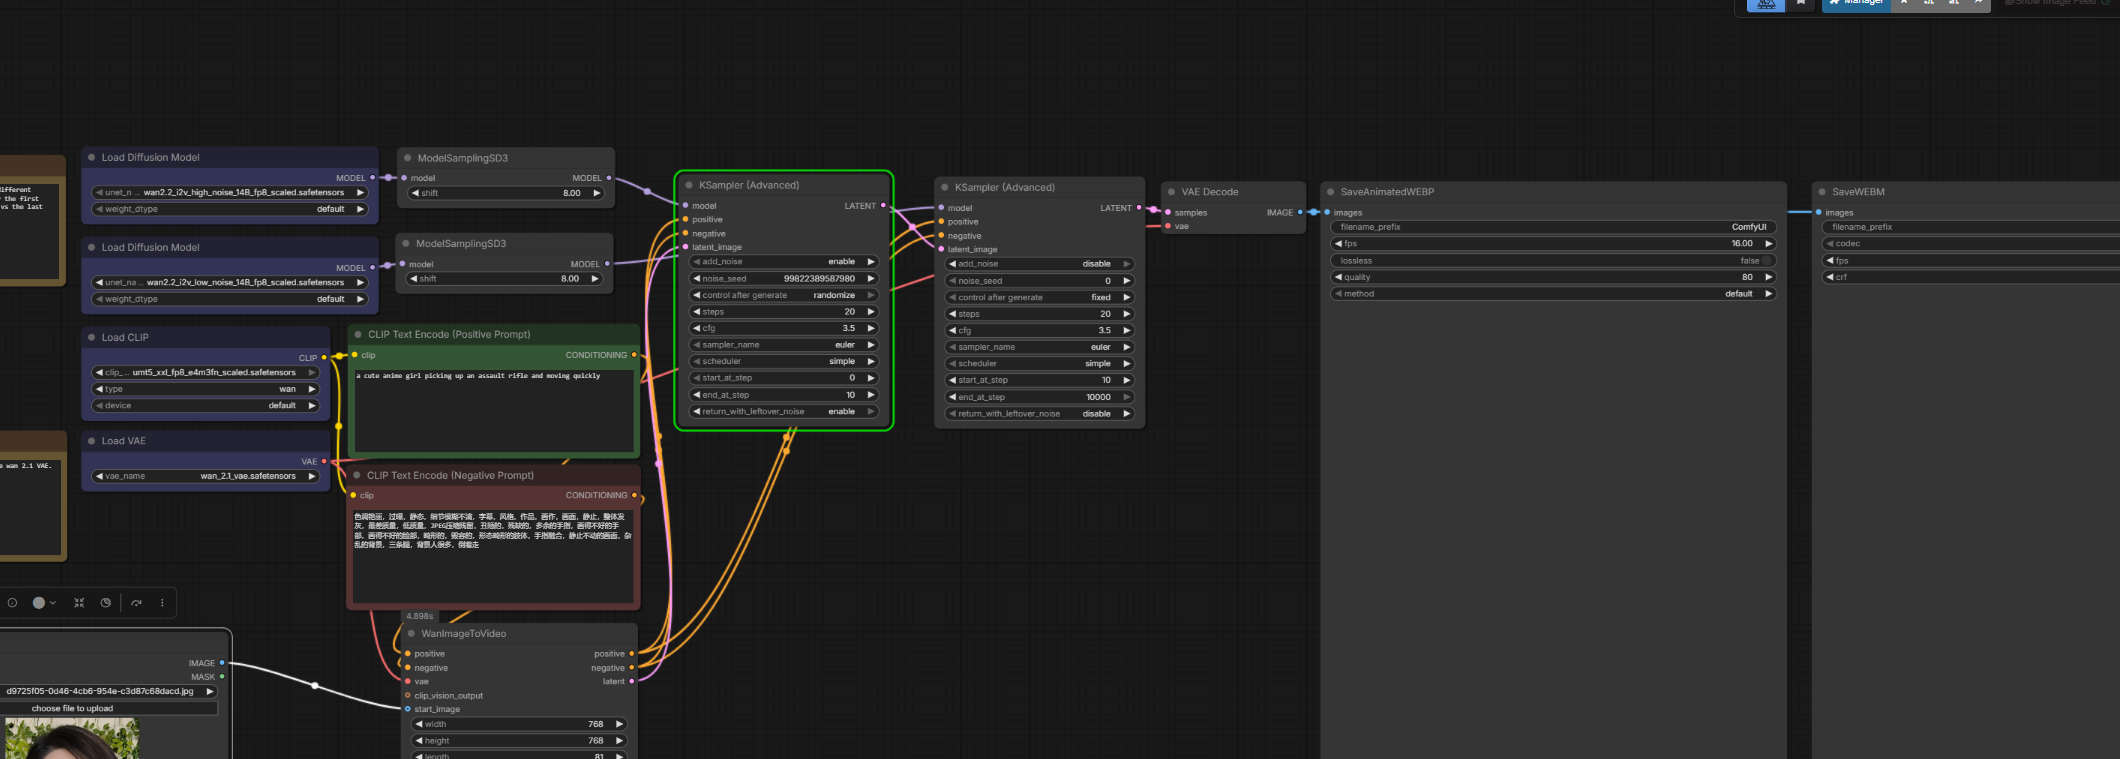Click the SaveAnimatedWEBP node title
Image resolution: width=2120 pixels, height=759 pixels.
coord(1387,192)
